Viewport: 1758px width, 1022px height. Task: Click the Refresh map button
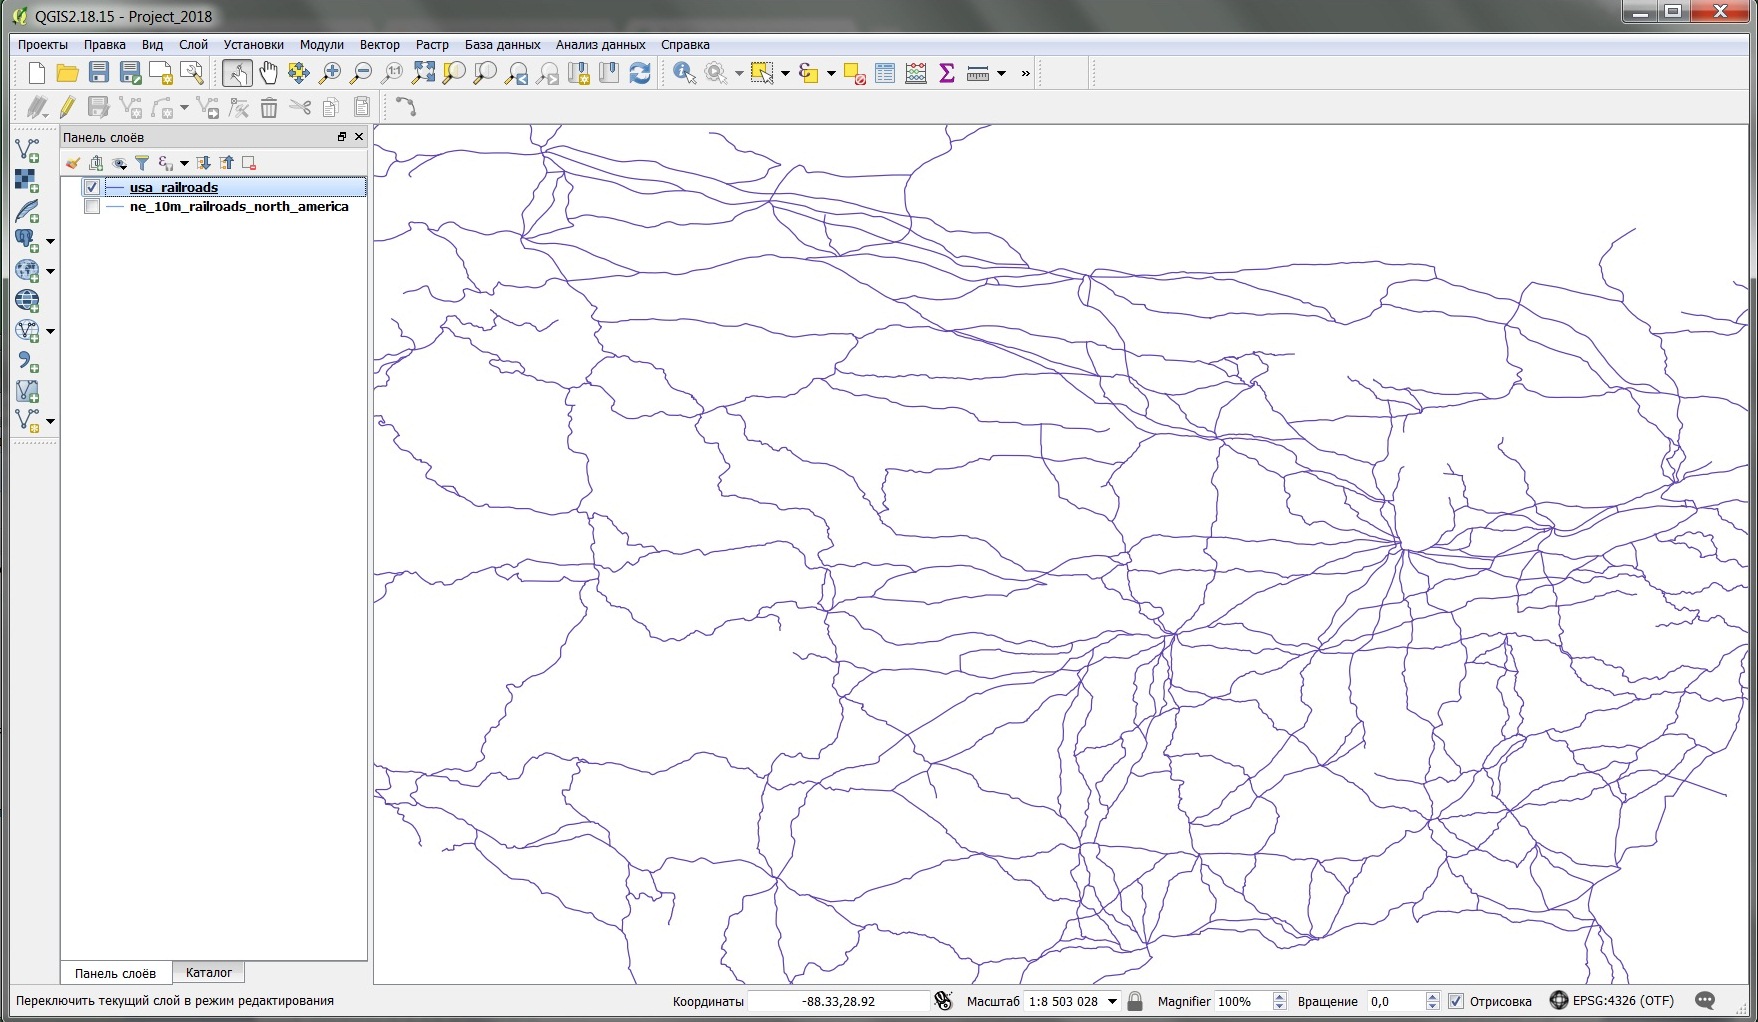640,73
